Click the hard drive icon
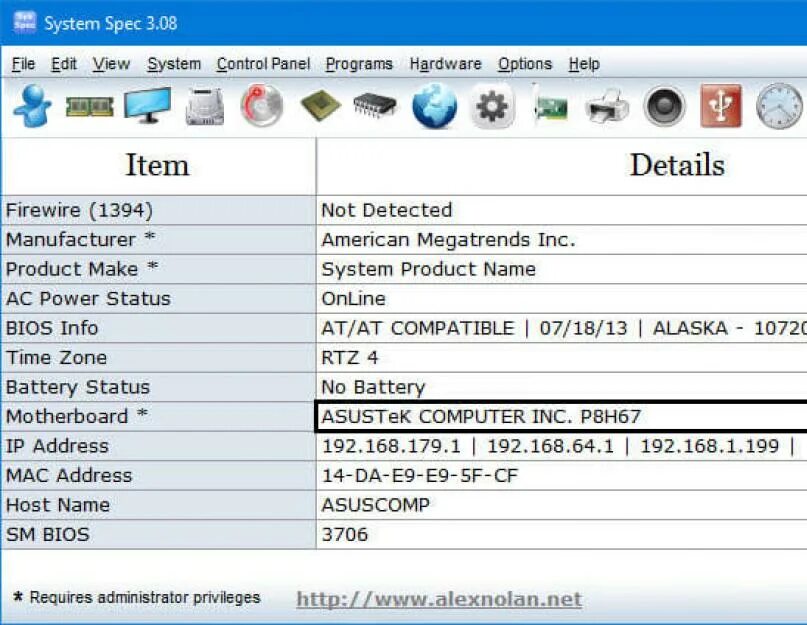The image size is (807, 625). (205, 107)
